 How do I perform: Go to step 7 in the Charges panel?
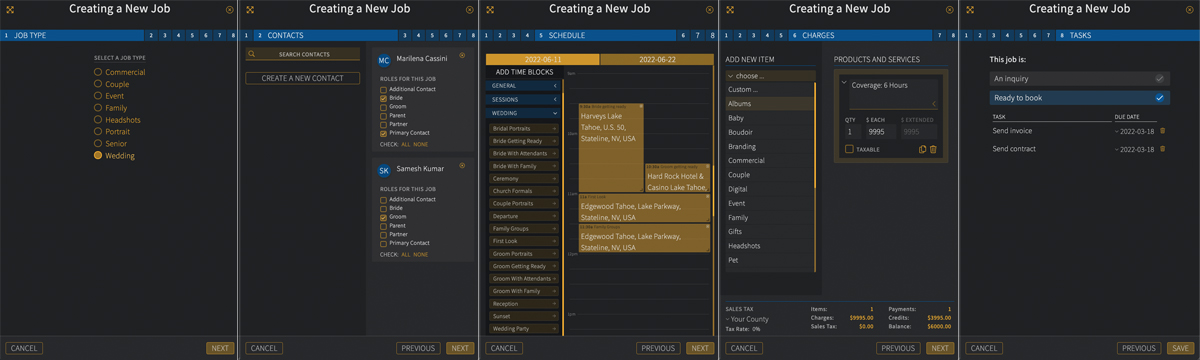pos(940,35)
